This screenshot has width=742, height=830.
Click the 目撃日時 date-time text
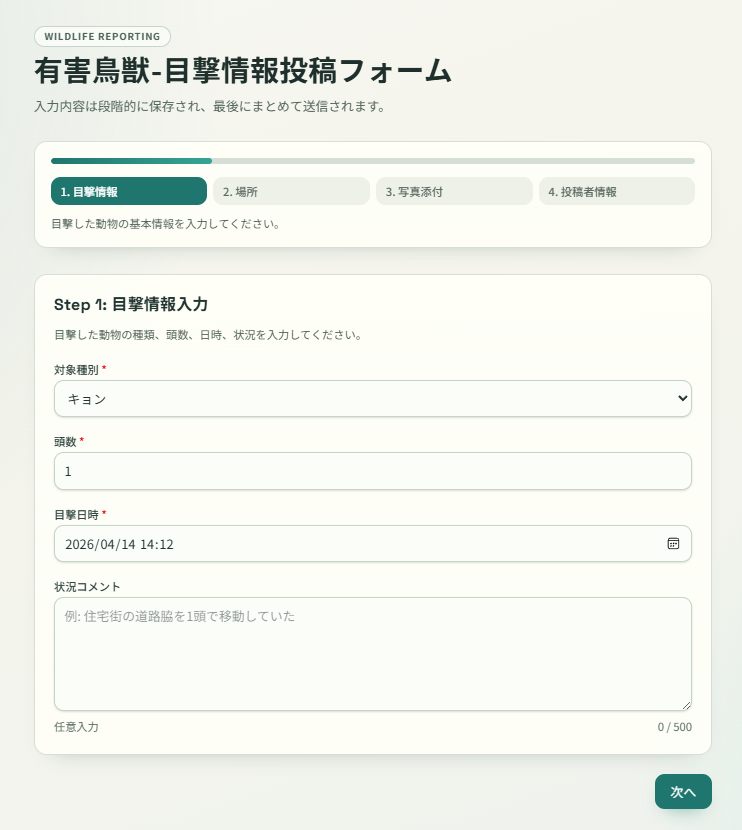pos(119,544)
